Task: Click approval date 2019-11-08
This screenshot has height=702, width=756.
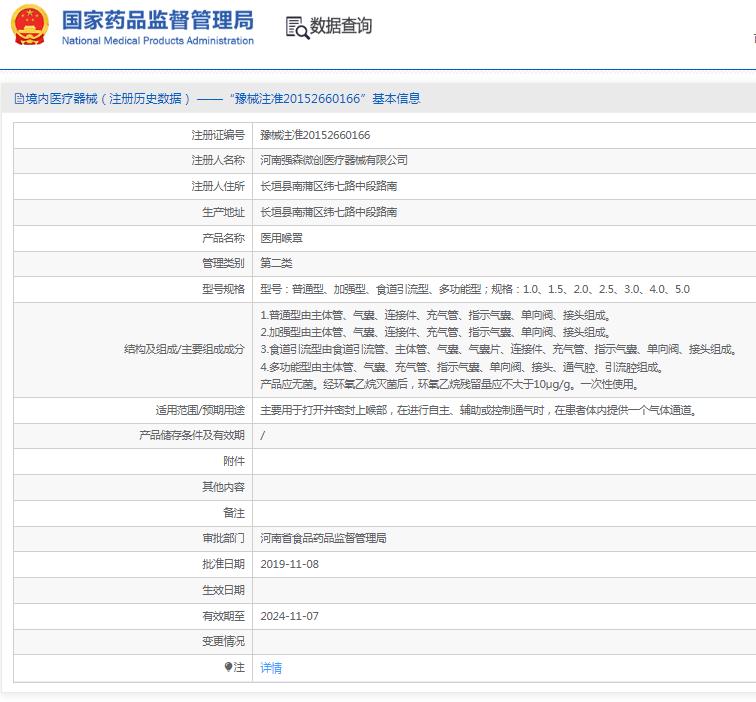Action: 289,564
